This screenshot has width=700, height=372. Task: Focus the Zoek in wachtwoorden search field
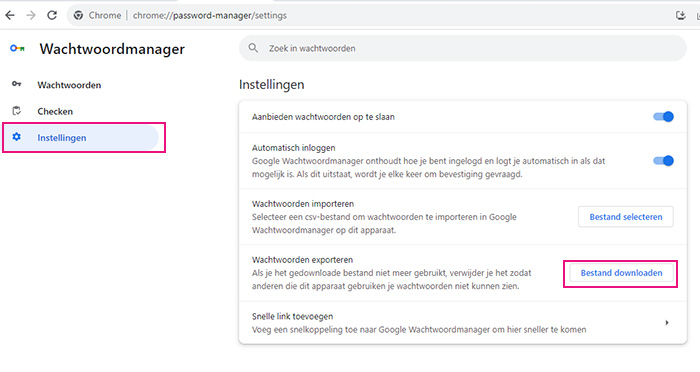462,48
